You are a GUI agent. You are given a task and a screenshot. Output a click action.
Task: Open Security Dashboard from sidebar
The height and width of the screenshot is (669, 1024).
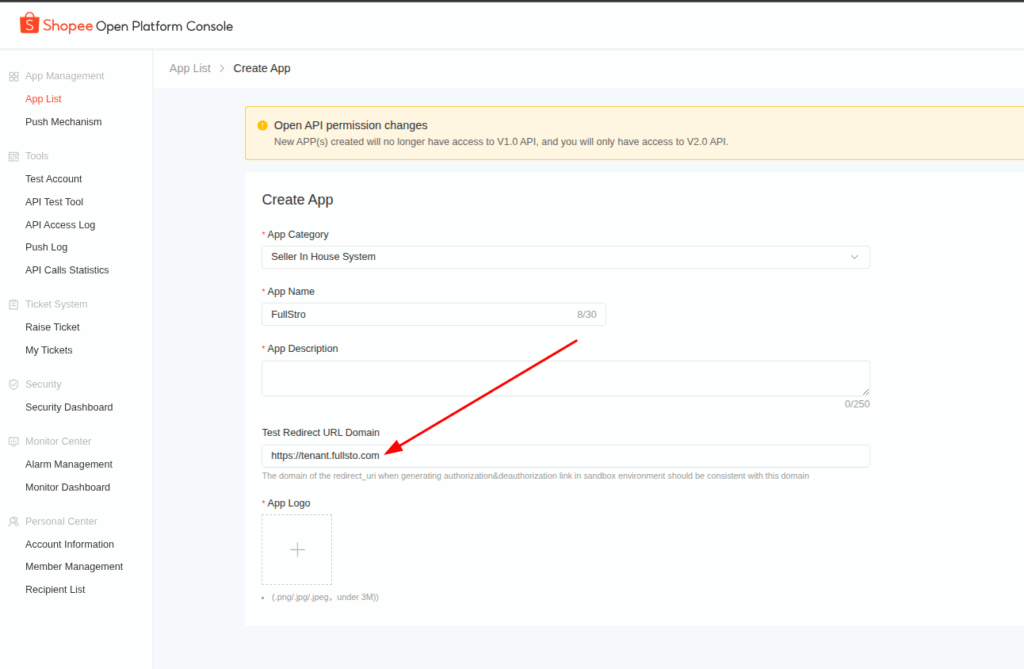69,407
